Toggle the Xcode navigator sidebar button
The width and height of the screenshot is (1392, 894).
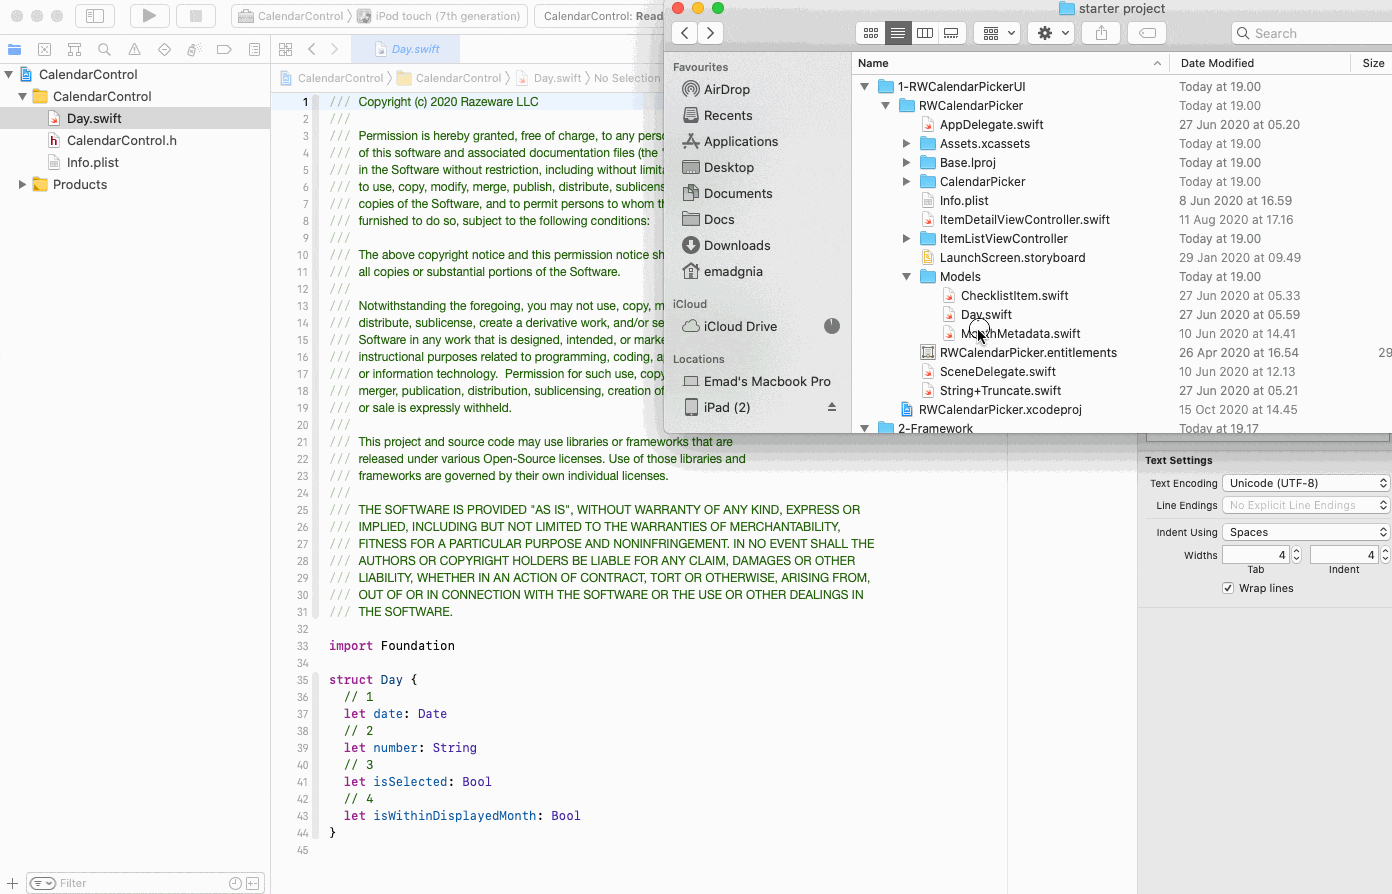95,16
